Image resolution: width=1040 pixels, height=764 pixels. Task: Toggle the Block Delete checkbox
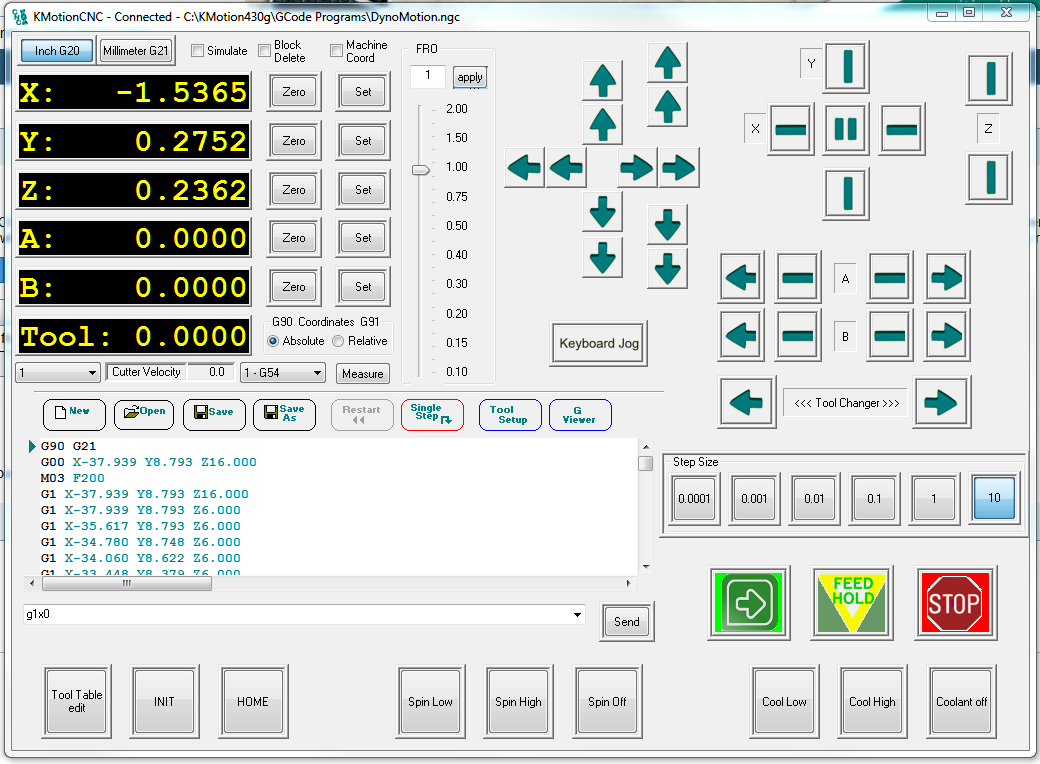pyautogui.click(x=265, y=51)
